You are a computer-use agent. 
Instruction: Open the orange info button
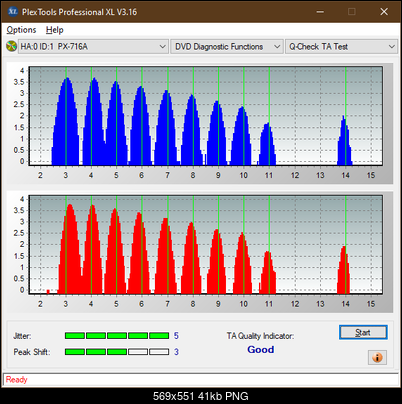pyautogui.click(x=377, y=357)
